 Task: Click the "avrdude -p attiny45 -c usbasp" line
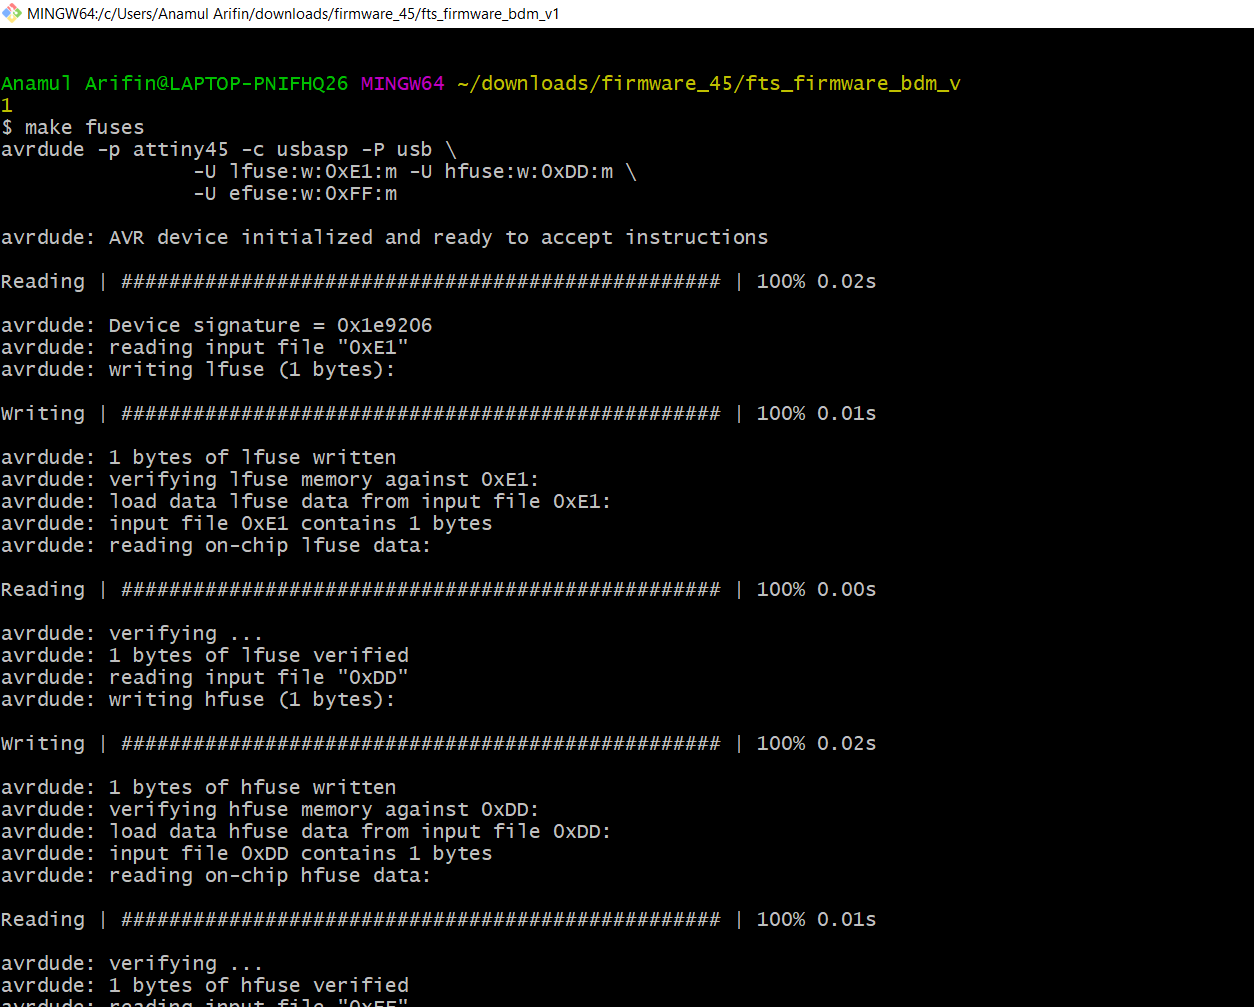pos(229,150)
